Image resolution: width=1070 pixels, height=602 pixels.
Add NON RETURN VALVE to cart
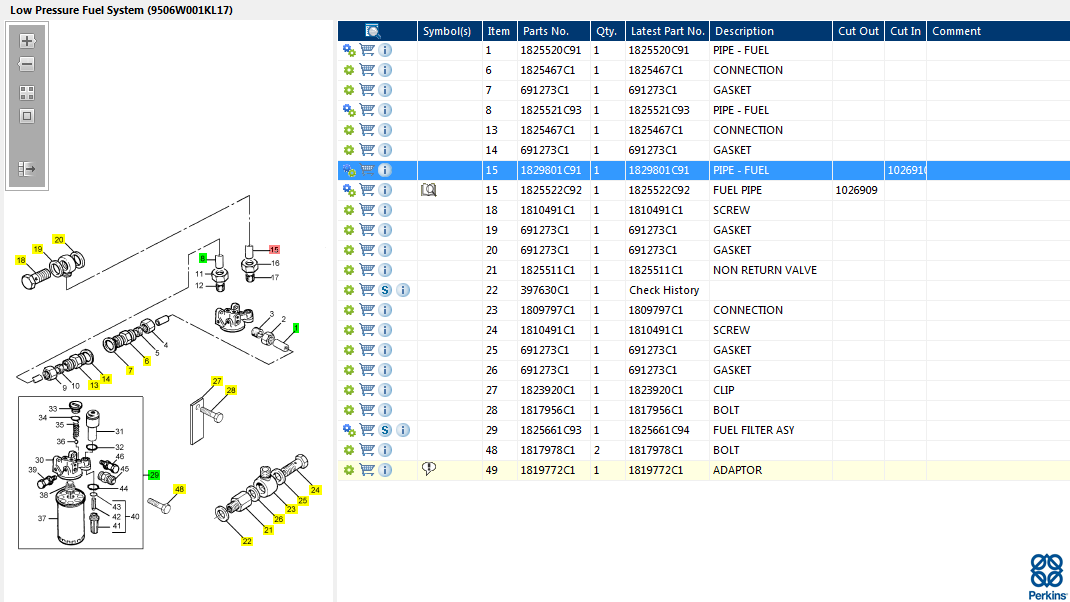(367, 270)
